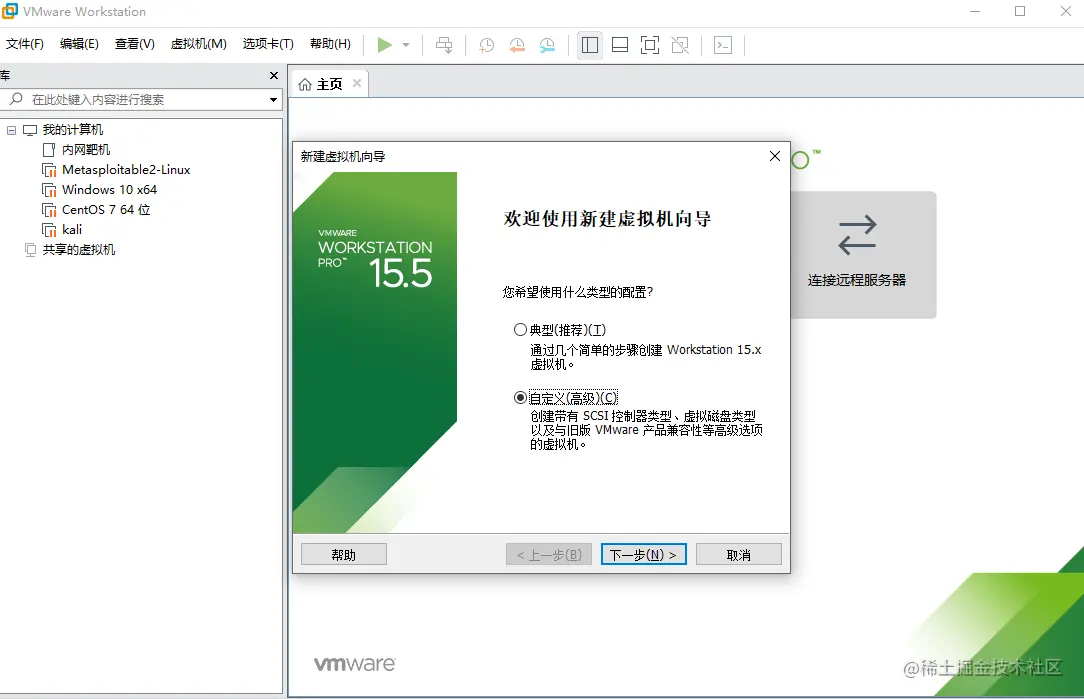Click the 下一步(N) button
This screenshot has height=699, width=1084.
click(643, 554)
